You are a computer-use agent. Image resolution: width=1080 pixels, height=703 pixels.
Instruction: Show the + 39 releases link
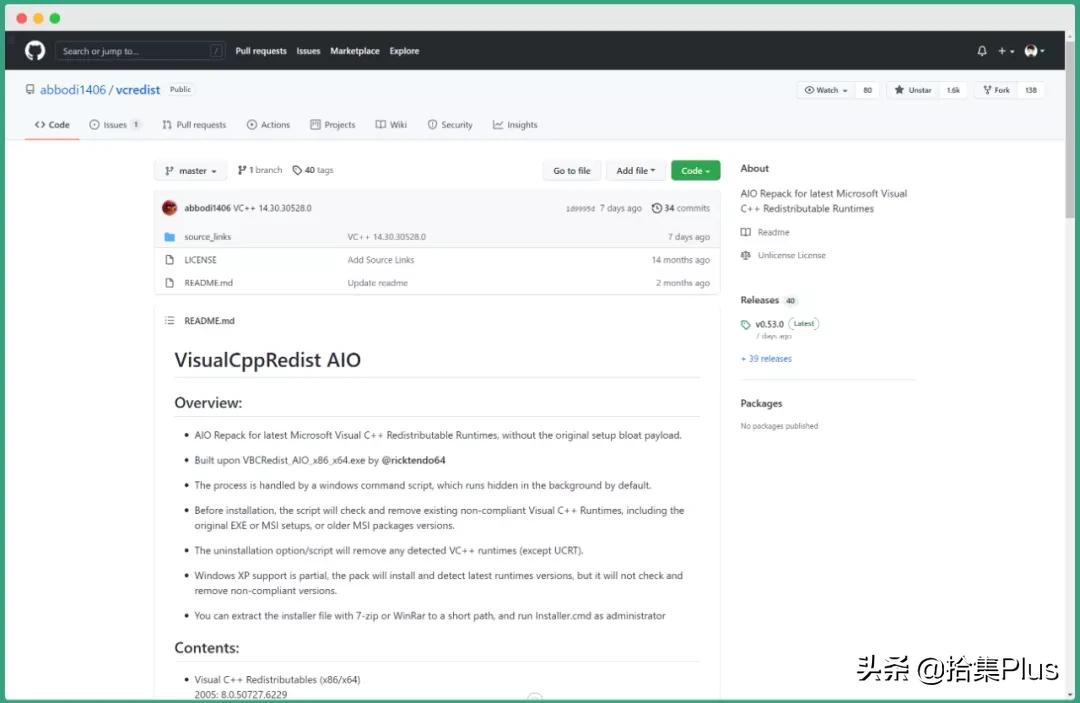[x=766, y=359]
